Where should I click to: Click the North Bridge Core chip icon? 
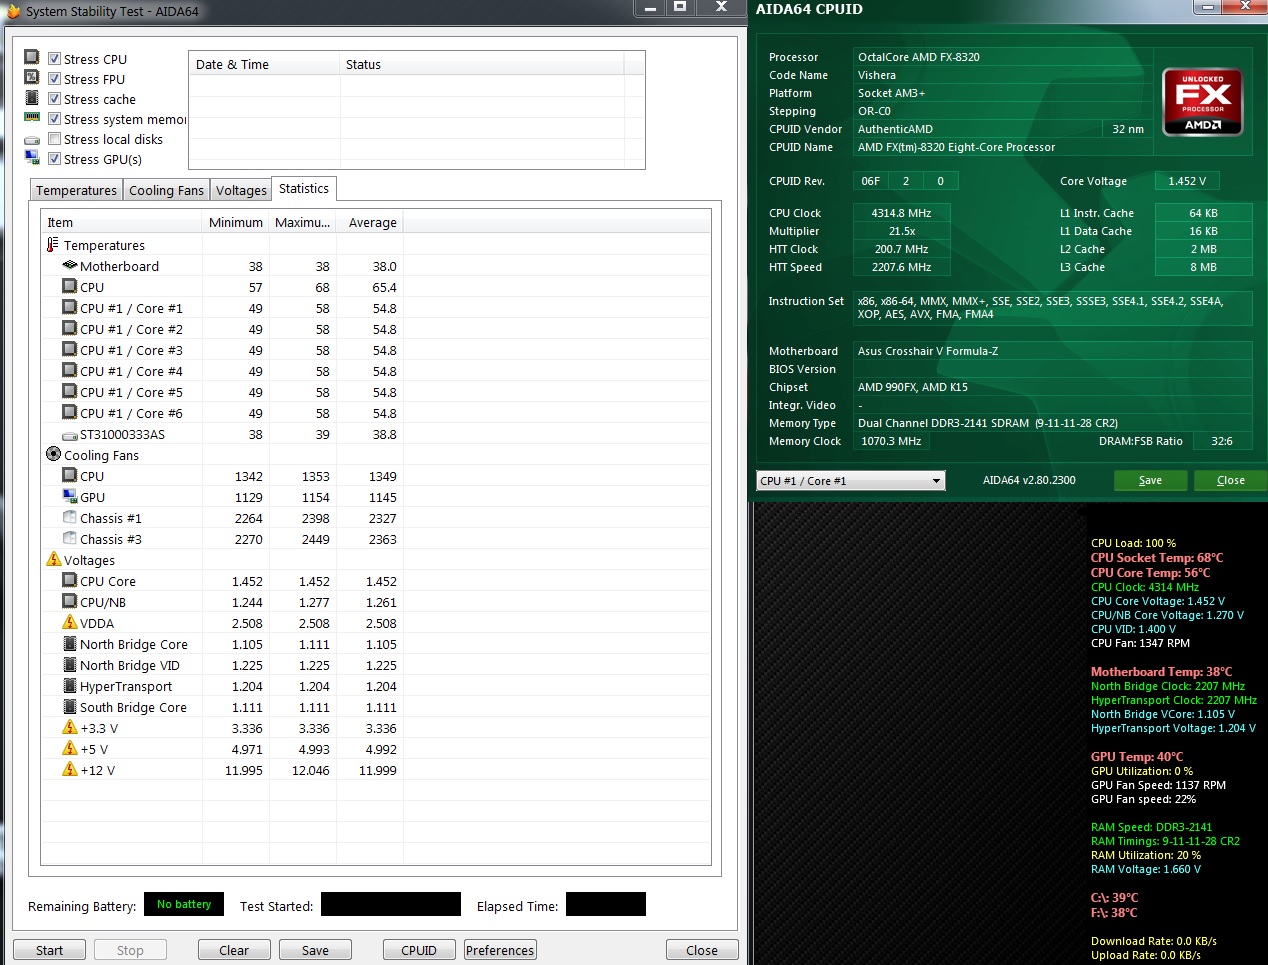[x=70, y=644]
